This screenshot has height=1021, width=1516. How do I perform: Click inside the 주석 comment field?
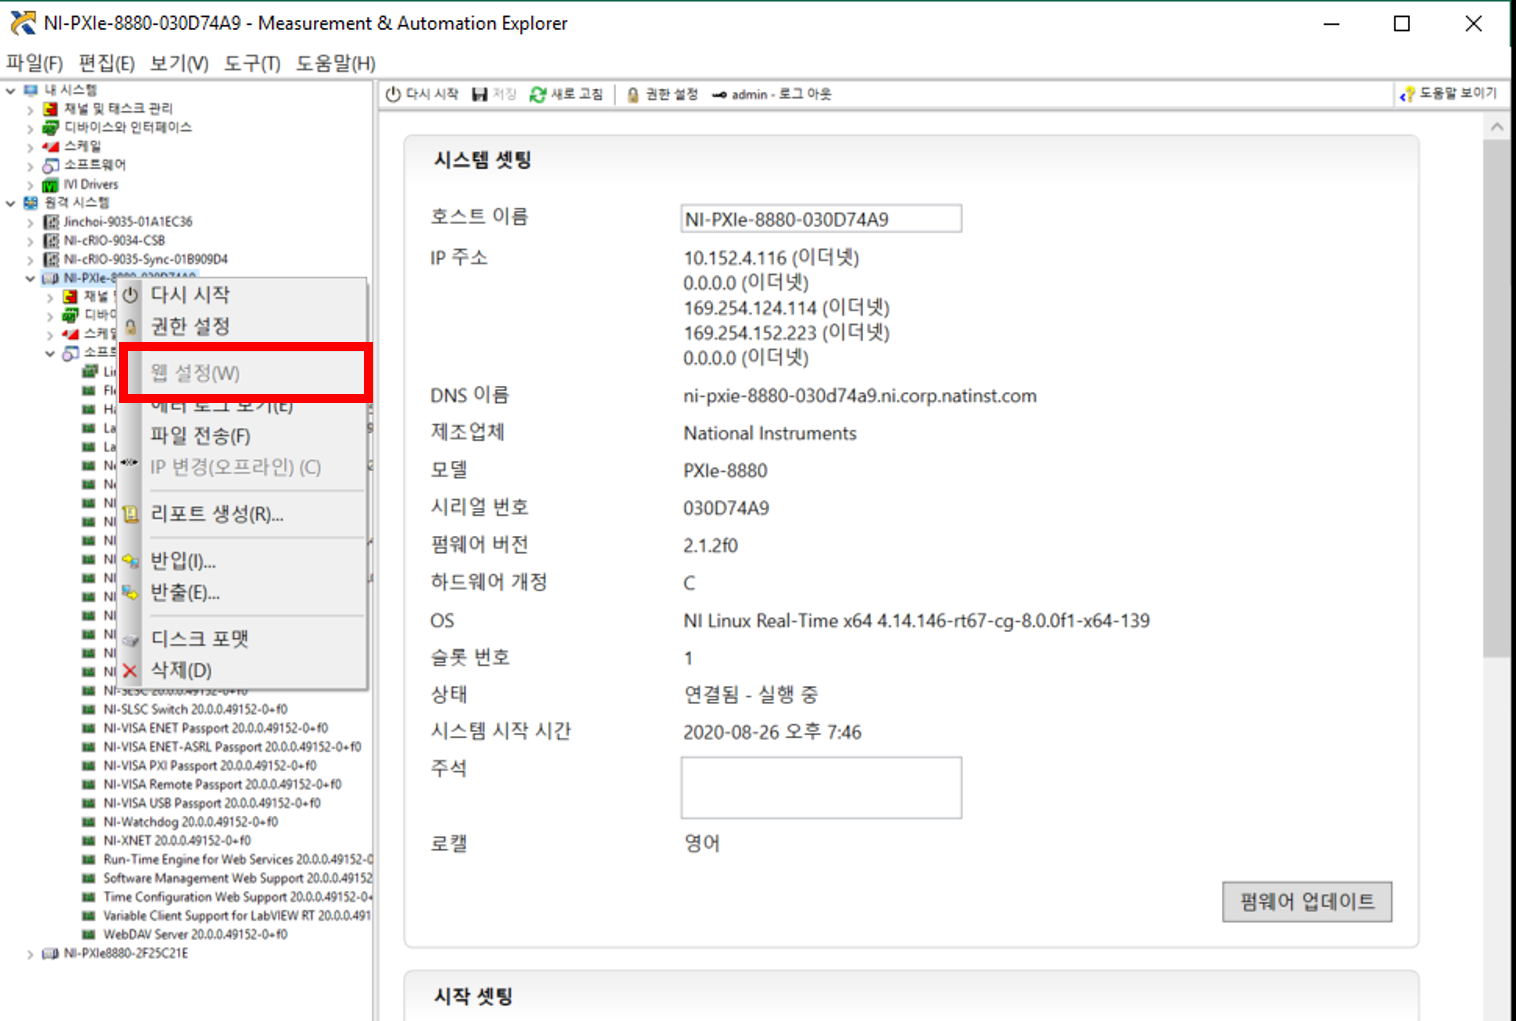(820, 787)
